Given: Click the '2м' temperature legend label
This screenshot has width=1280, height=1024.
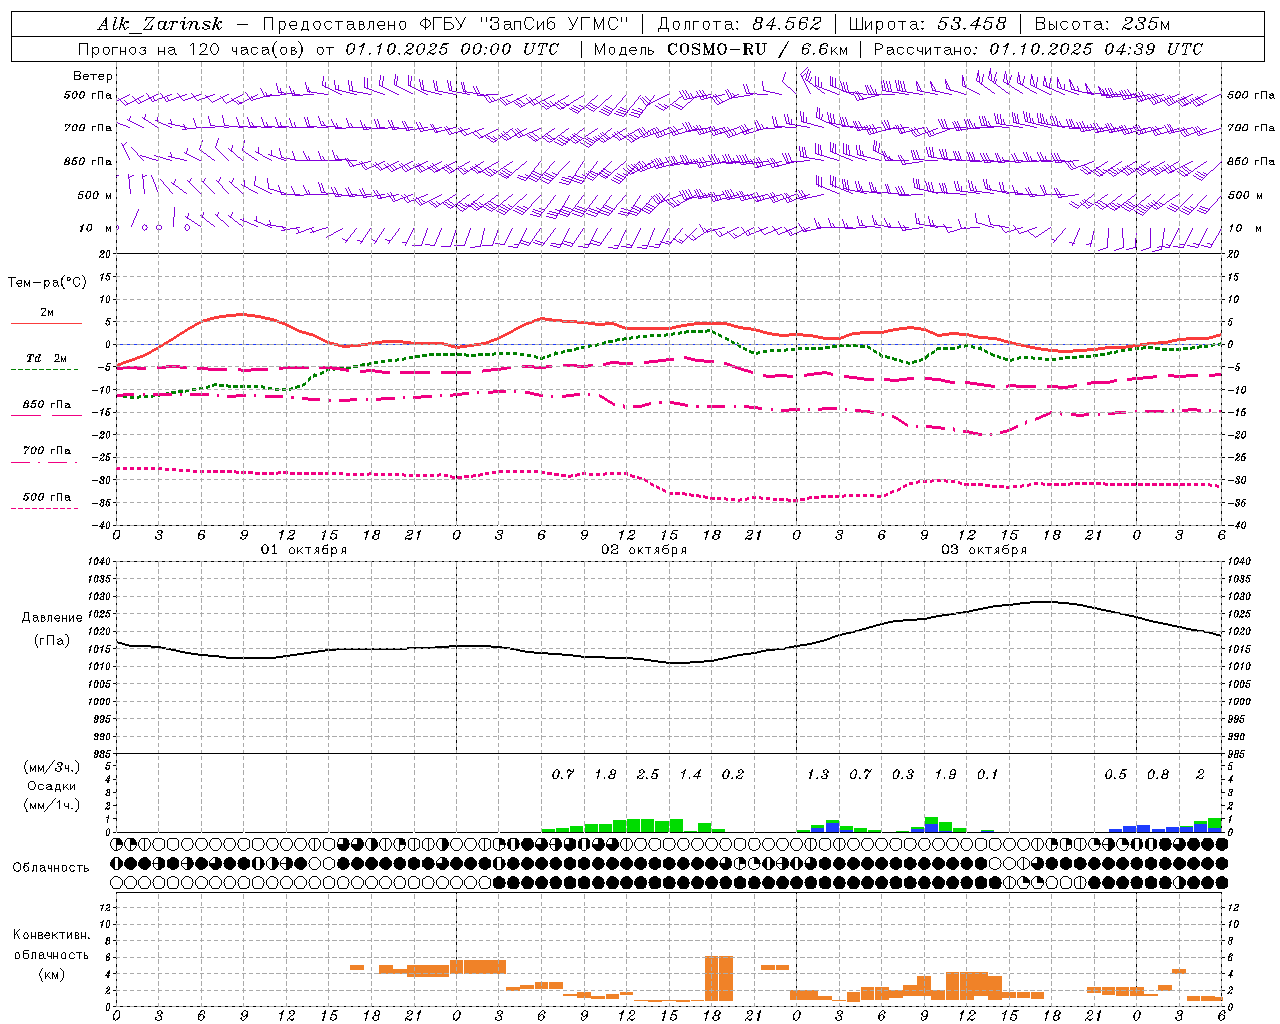Looking at the screenshot, I should pyautogui.click(x=47, y=312).
